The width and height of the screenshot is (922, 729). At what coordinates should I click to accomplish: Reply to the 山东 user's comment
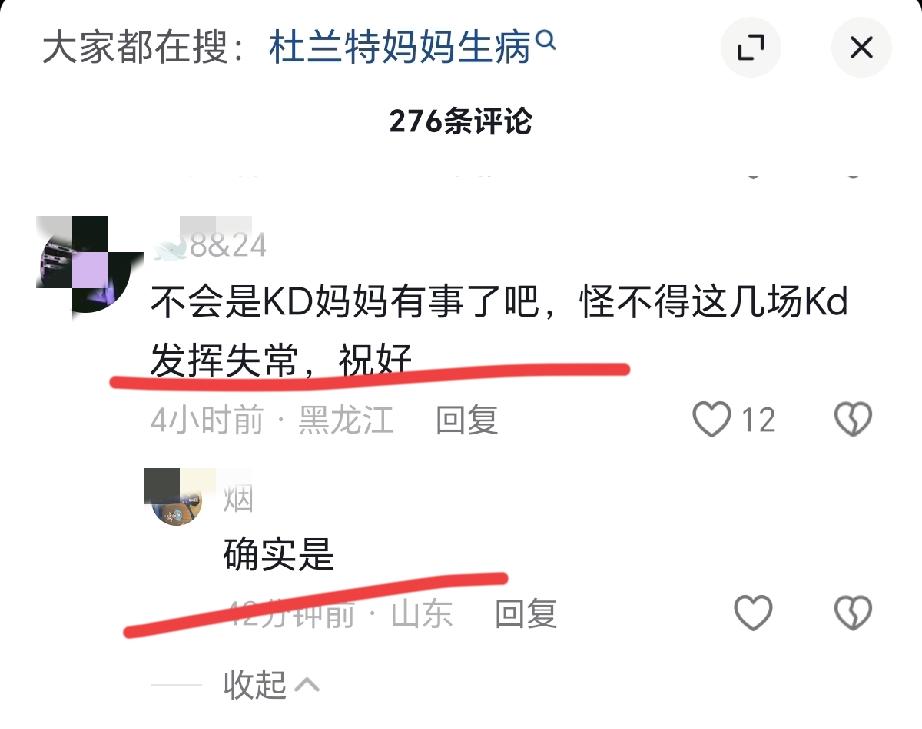pos(526,613)
